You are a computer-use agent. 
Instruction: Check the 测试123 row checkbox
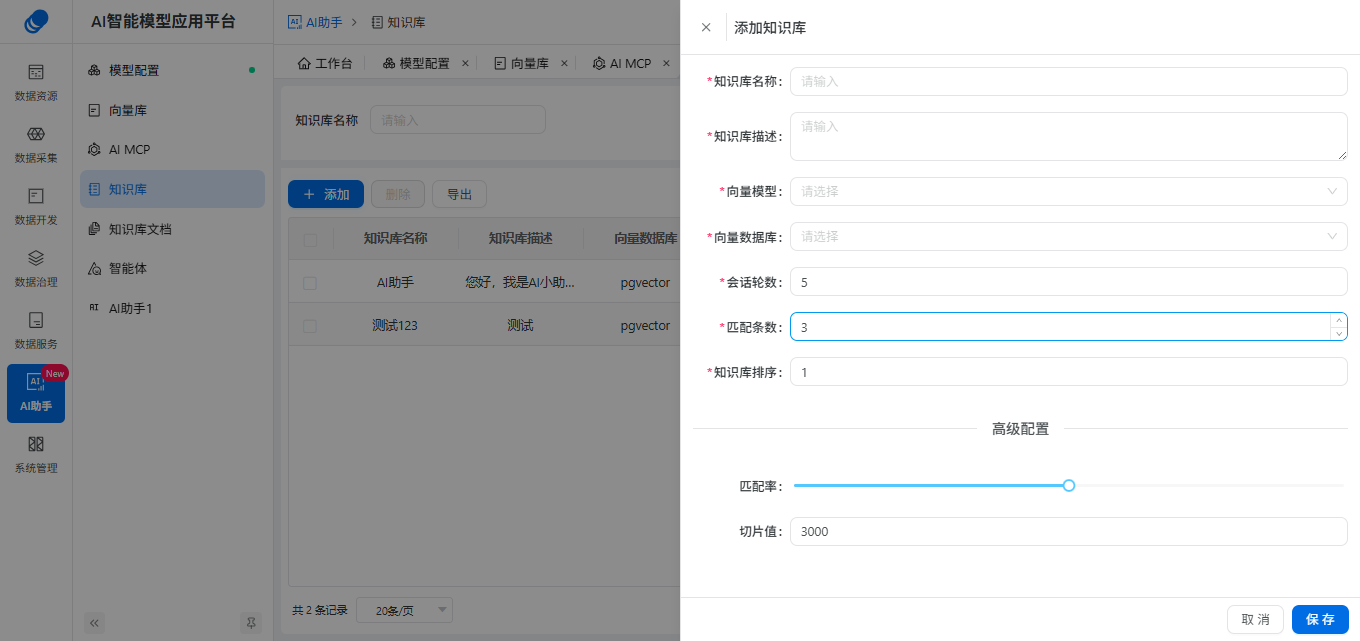[310, 326]
